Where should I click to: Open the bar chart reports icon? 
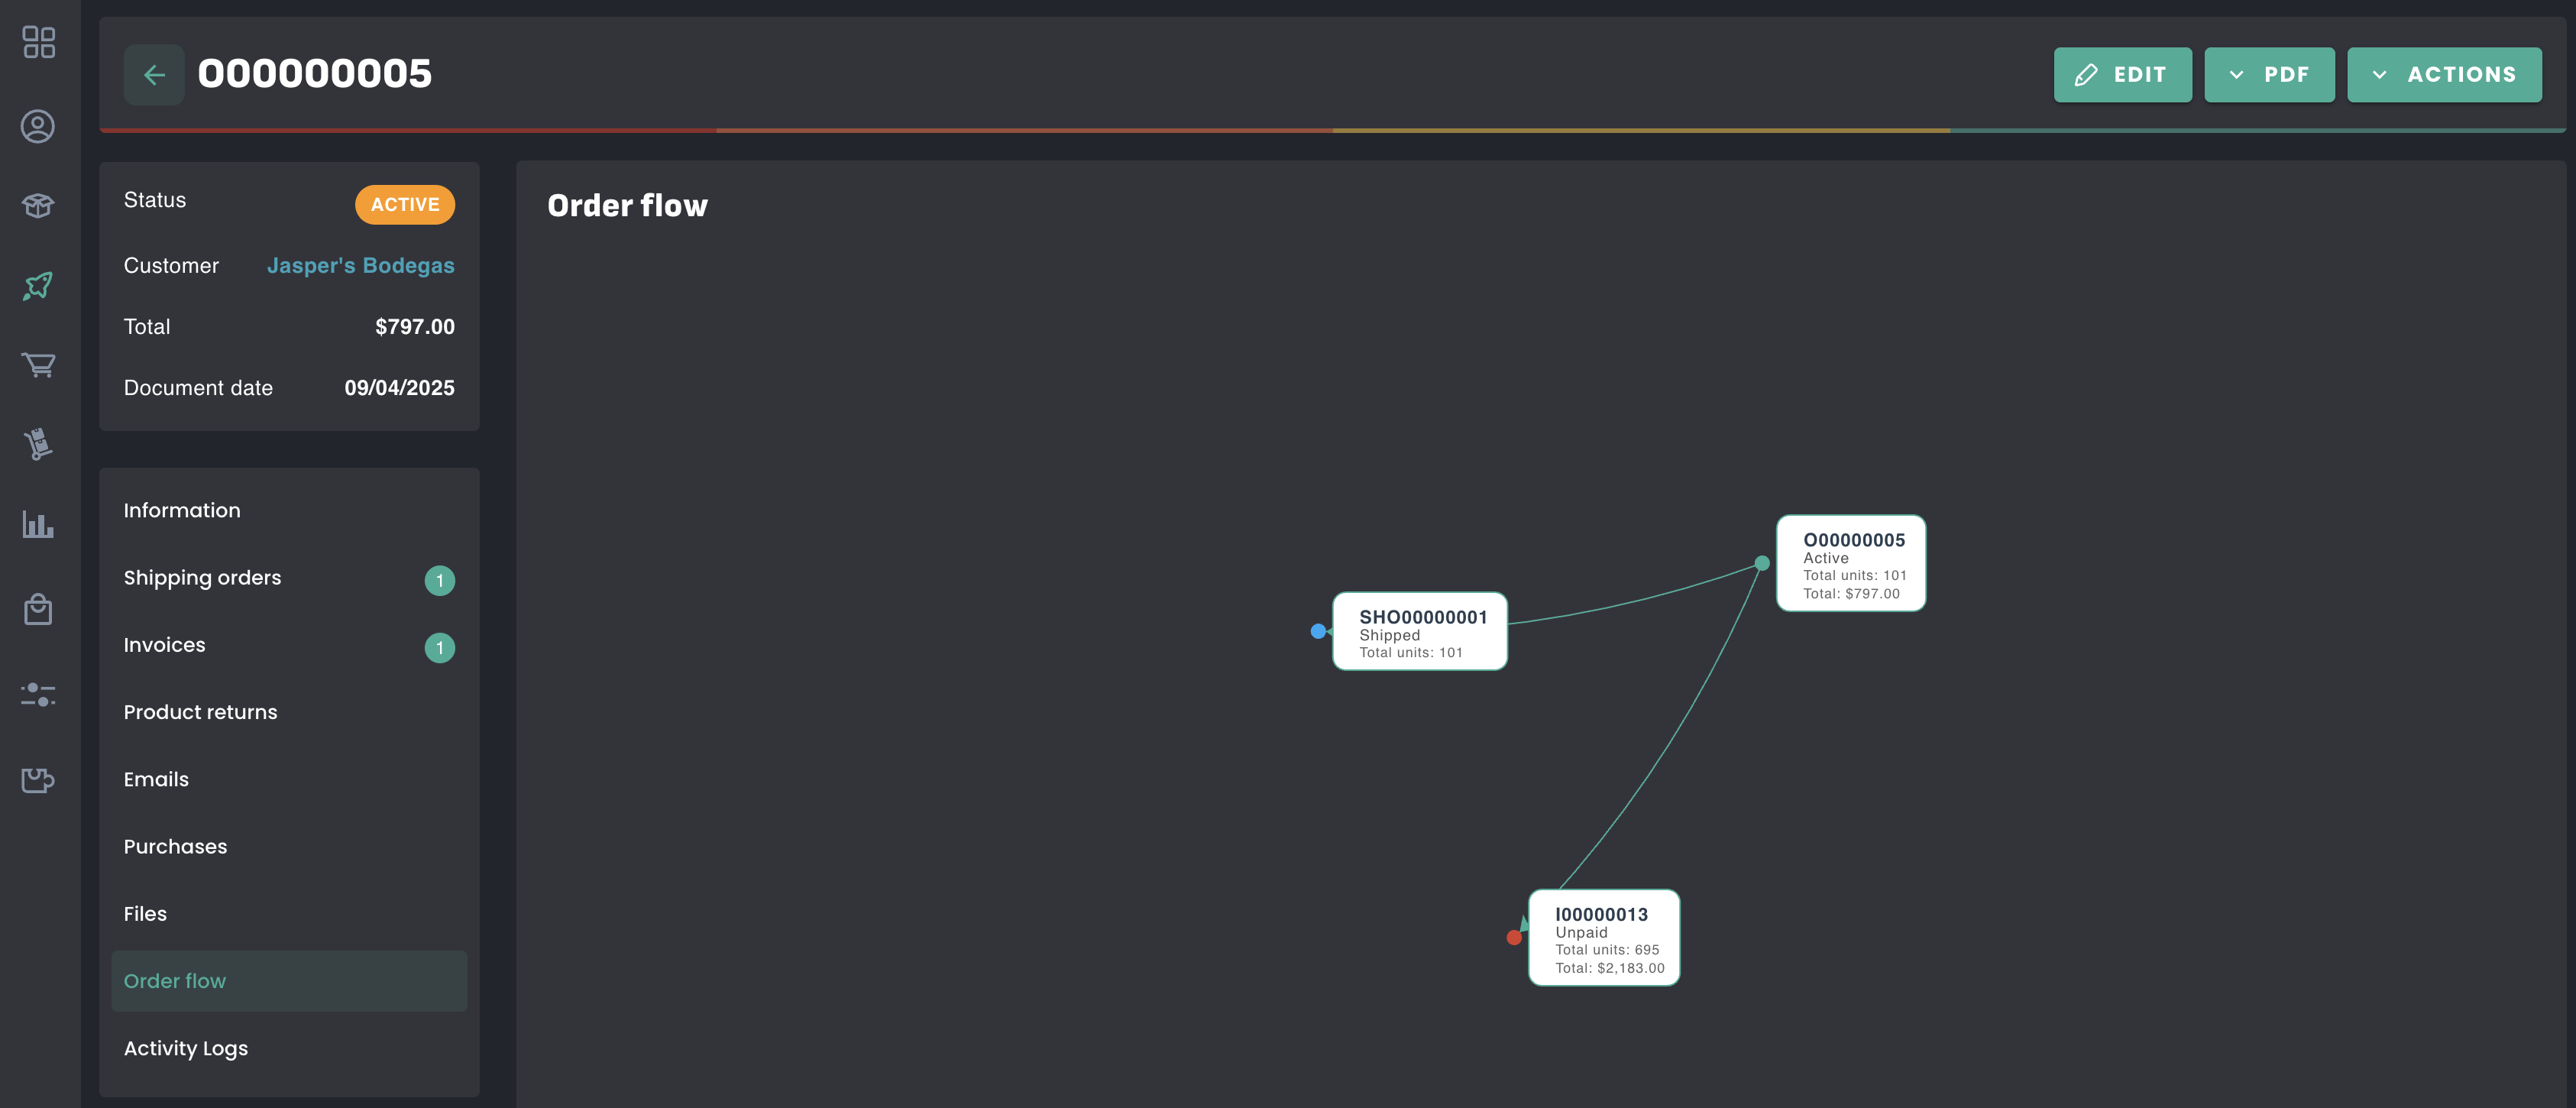pyautogui.click(x=38, y=524)
